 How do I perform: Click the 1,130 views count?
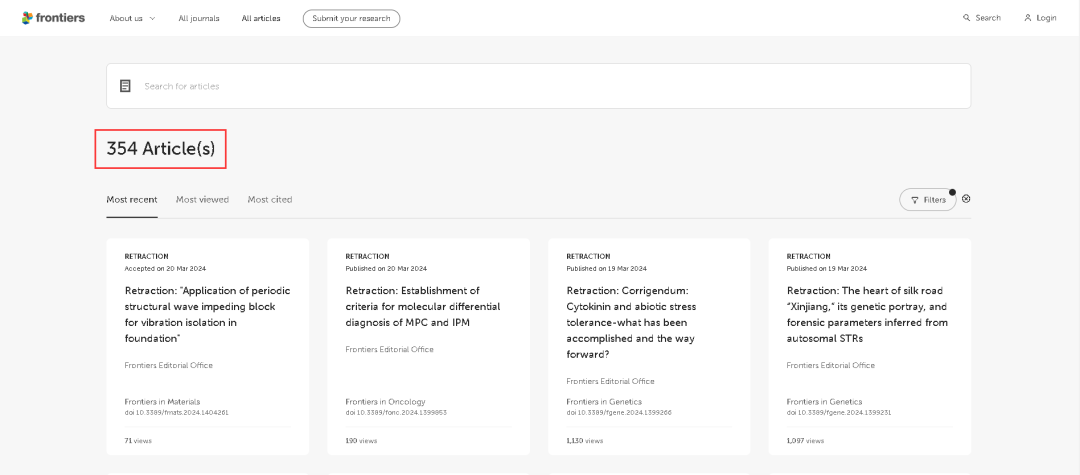(585, 441)
